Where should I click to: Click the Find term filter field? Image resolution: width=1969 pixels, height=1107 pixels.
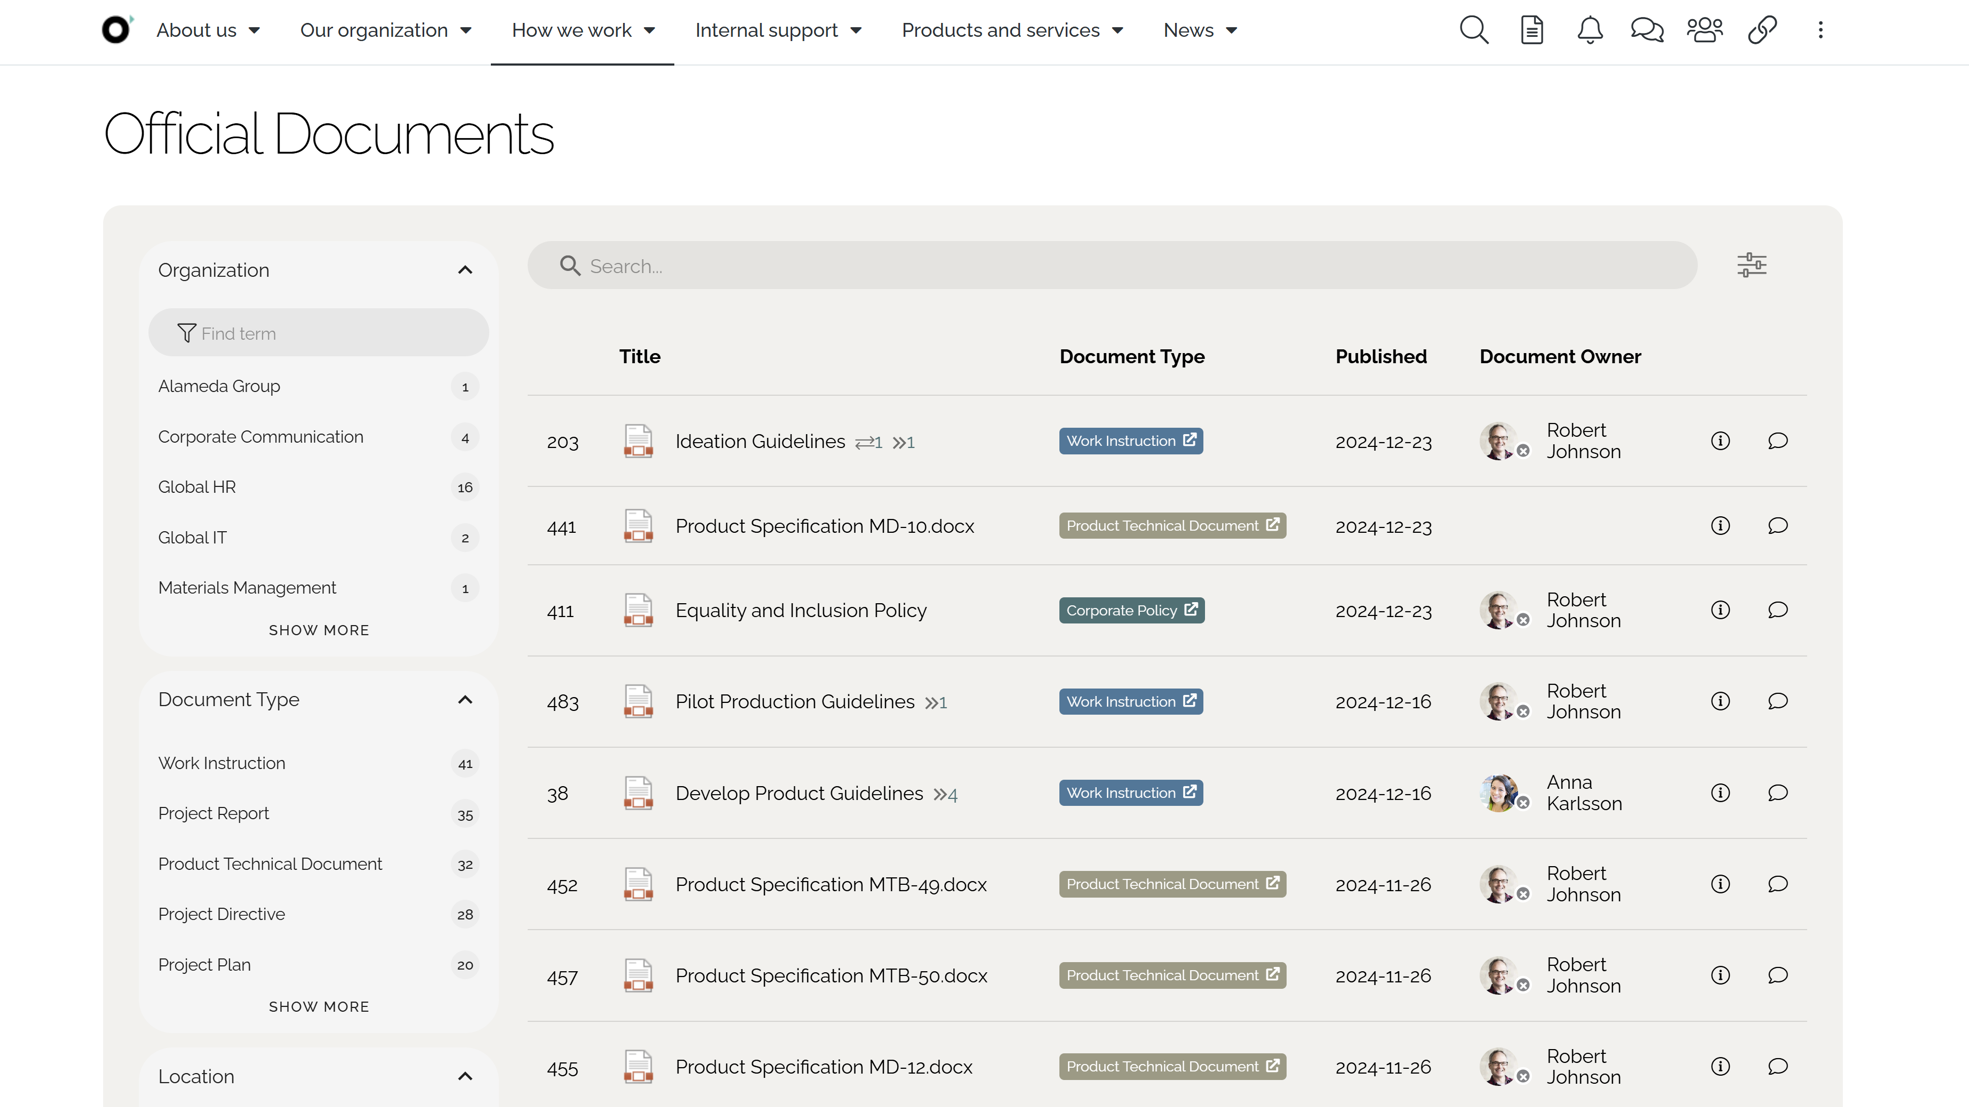(x=318, y=332)
